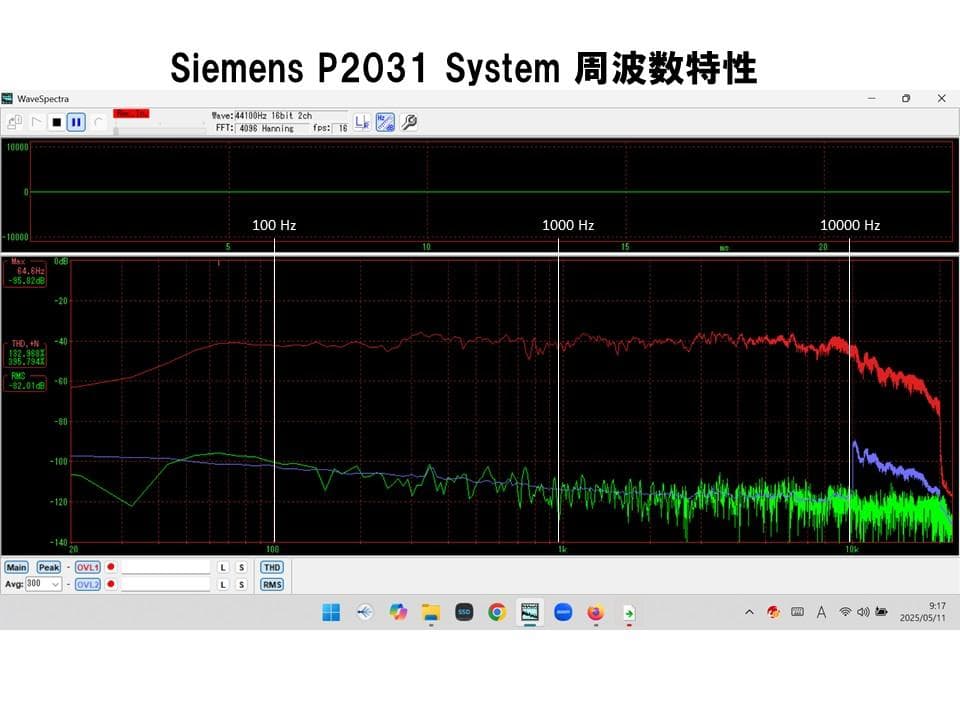
Task: Switch to the Main display mode
Action: [17, 567]
